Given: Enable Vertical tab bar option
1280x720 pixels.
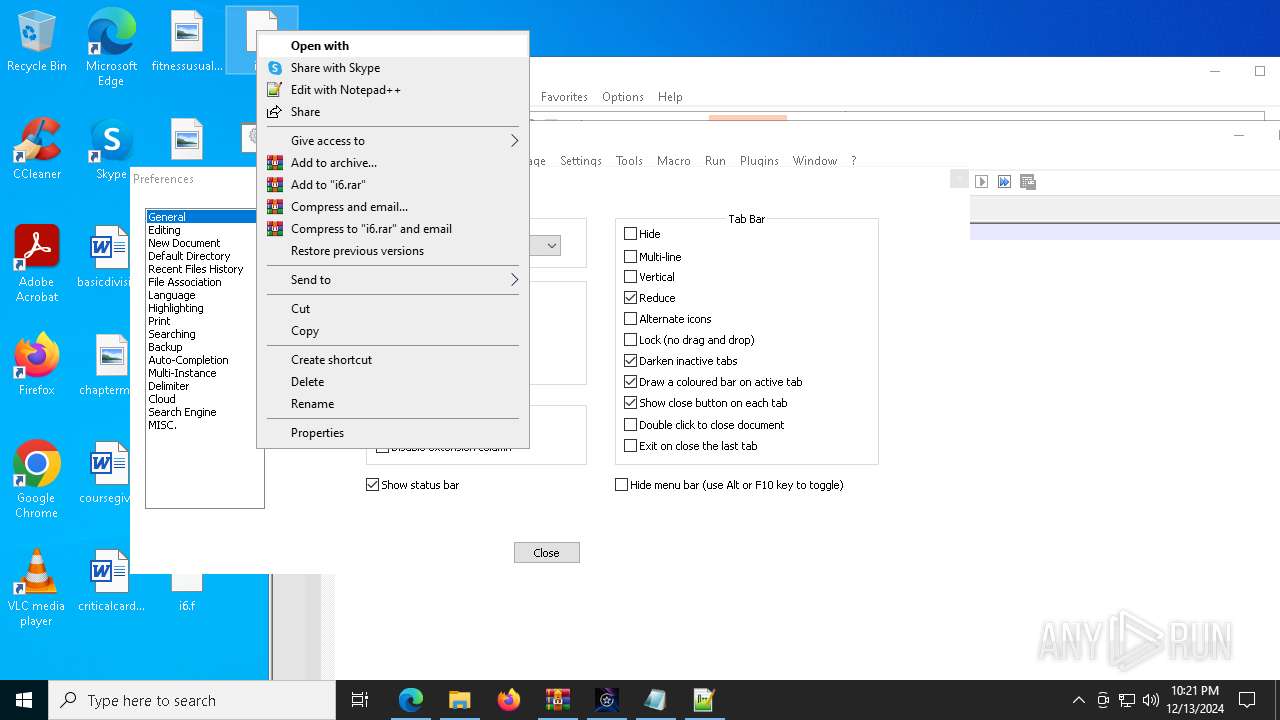Looking at the screenshot, I should pos(631,277).
